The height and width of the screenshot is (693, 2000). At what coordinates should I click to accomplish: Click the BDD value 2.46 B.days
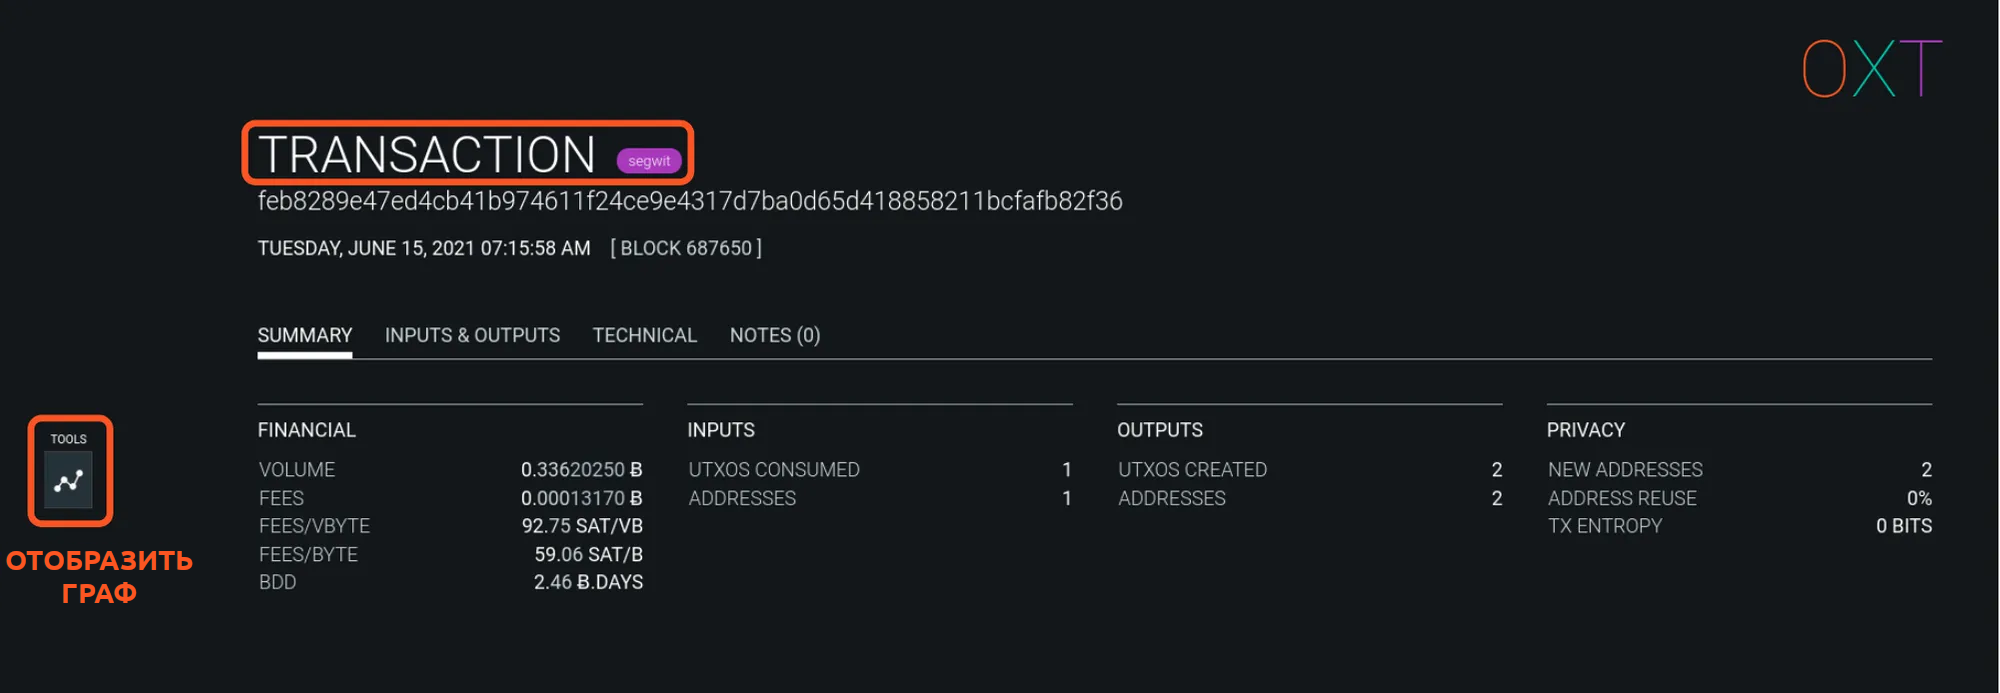pos(587,582)
